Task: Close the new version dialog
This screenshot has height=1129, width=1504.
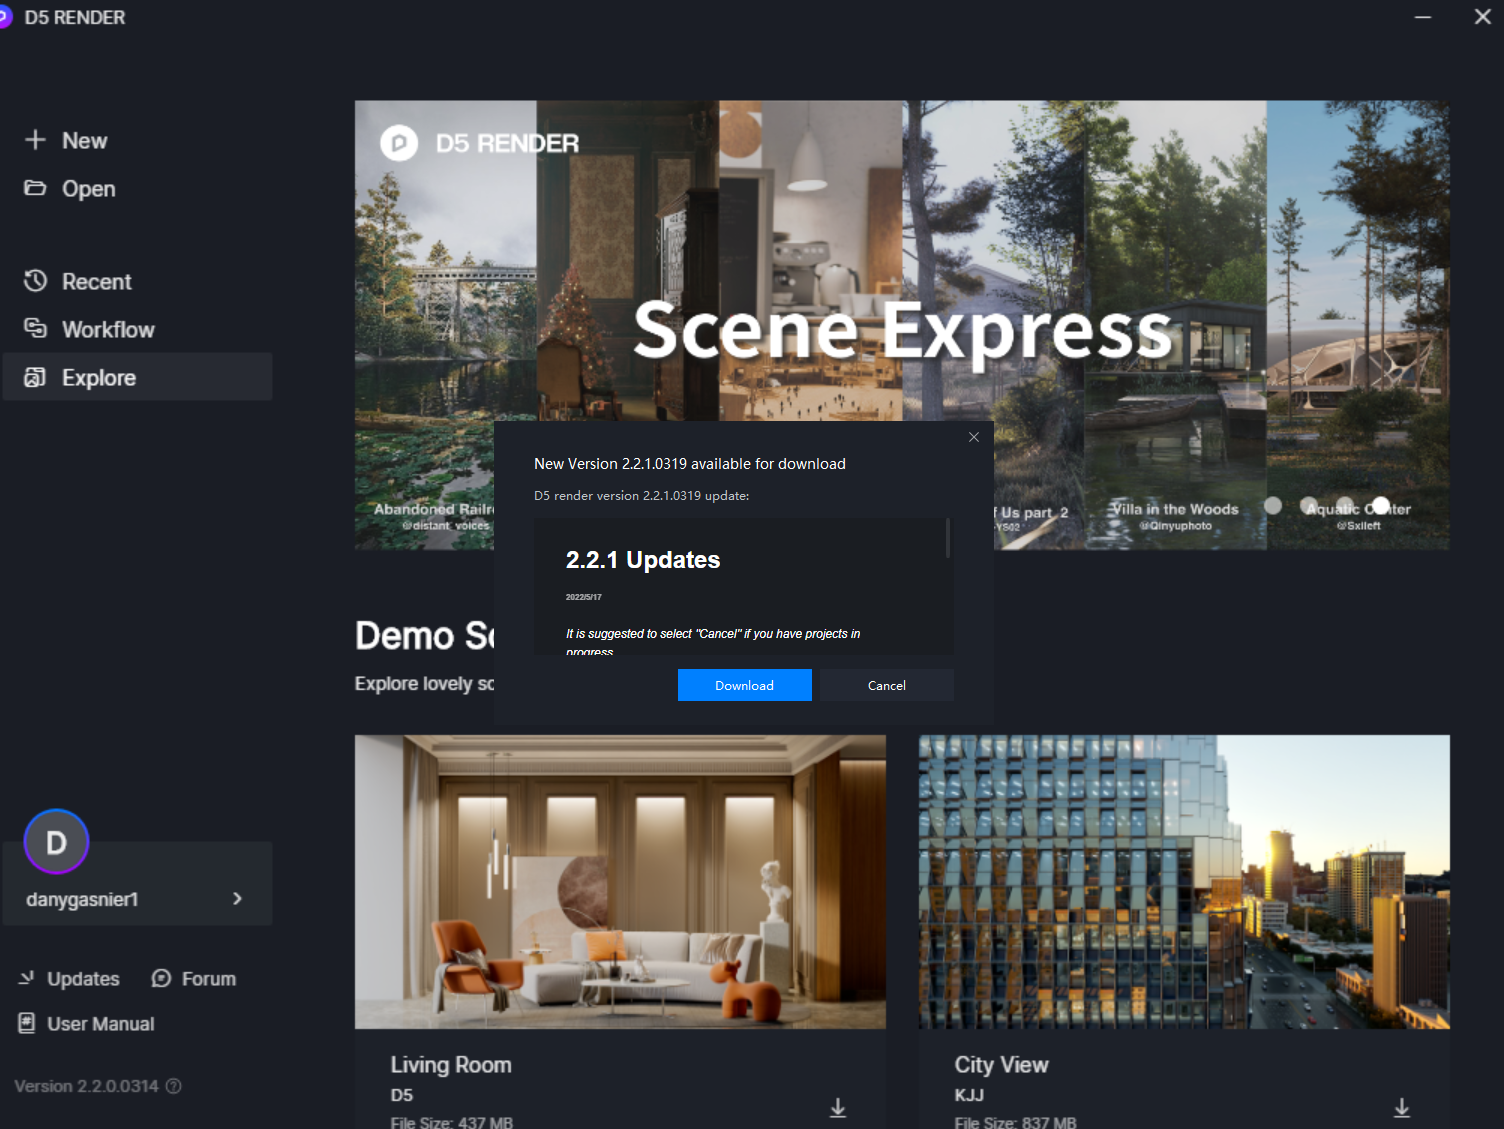Action: pyautogui.click(x=974, y=437)
